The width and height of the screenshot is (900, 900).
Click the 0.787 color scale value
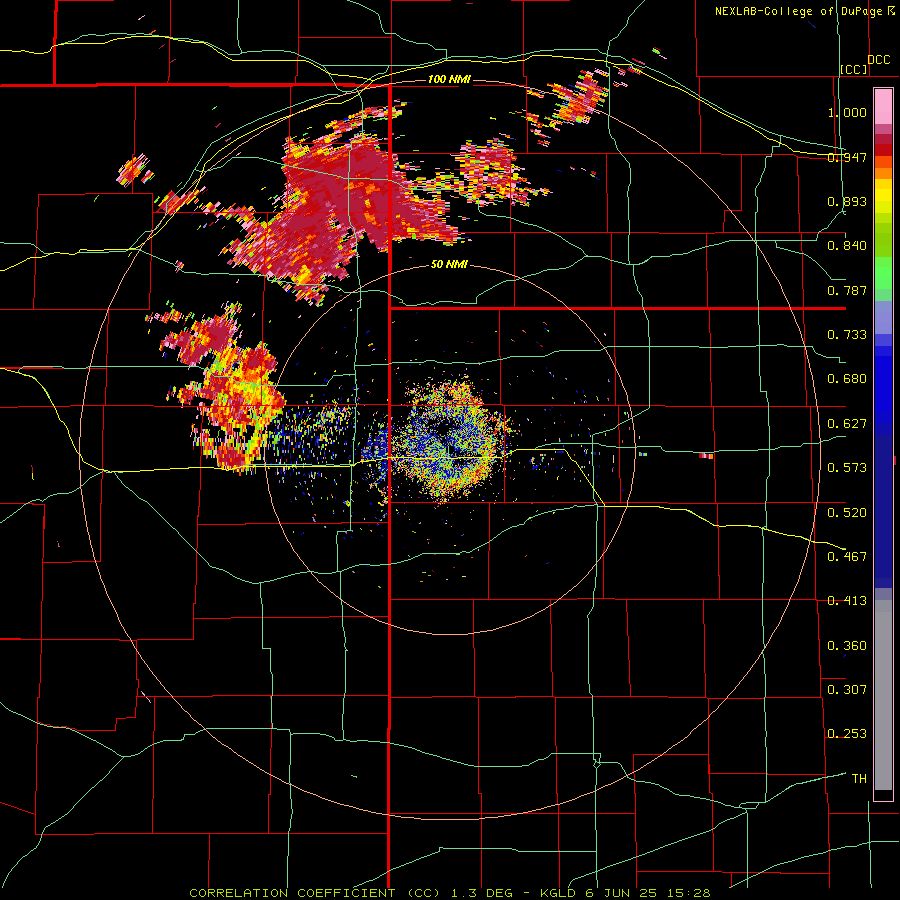(x=847, y=290)
